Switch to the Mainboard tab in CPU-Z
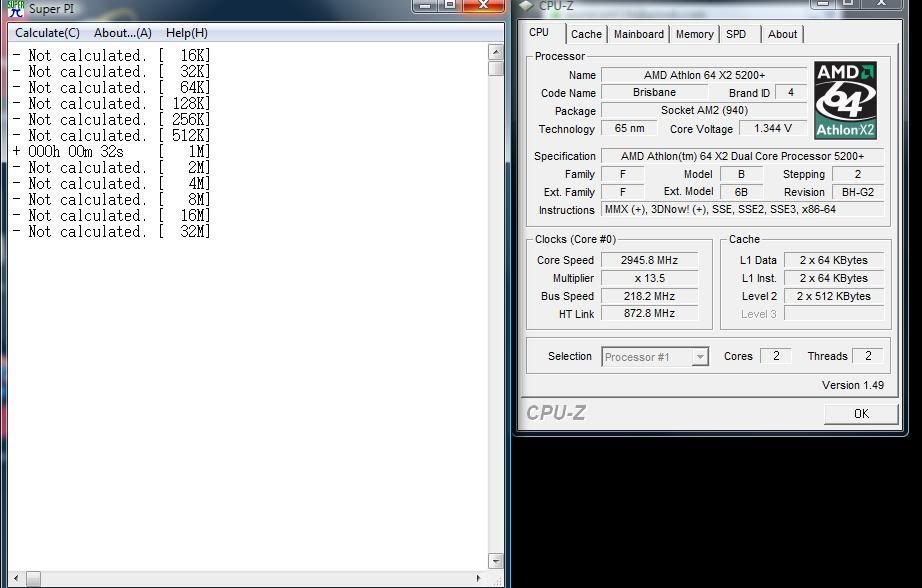This screenshot has width=922, height=588. (x=639, y=34)
